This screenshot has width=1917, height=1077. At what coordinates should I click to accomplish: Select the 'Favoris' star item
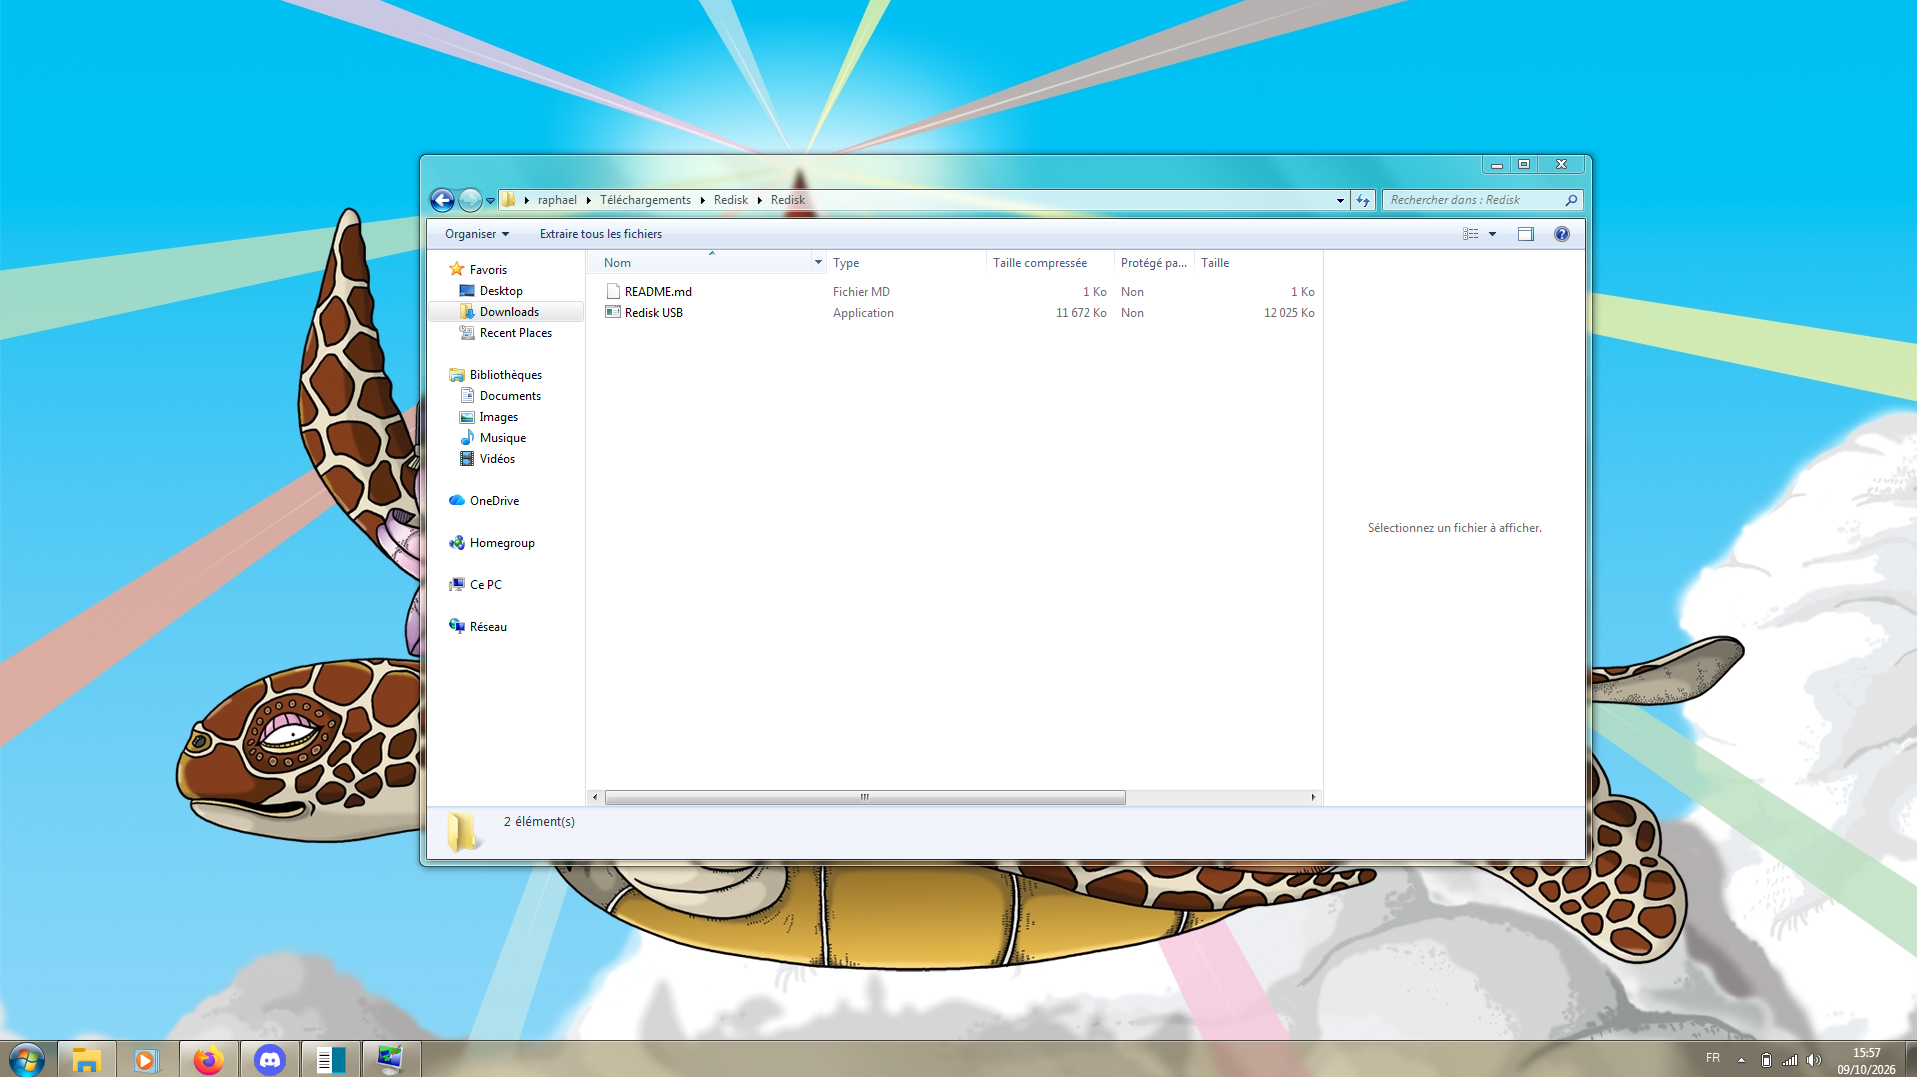click(x=478, y=270)
